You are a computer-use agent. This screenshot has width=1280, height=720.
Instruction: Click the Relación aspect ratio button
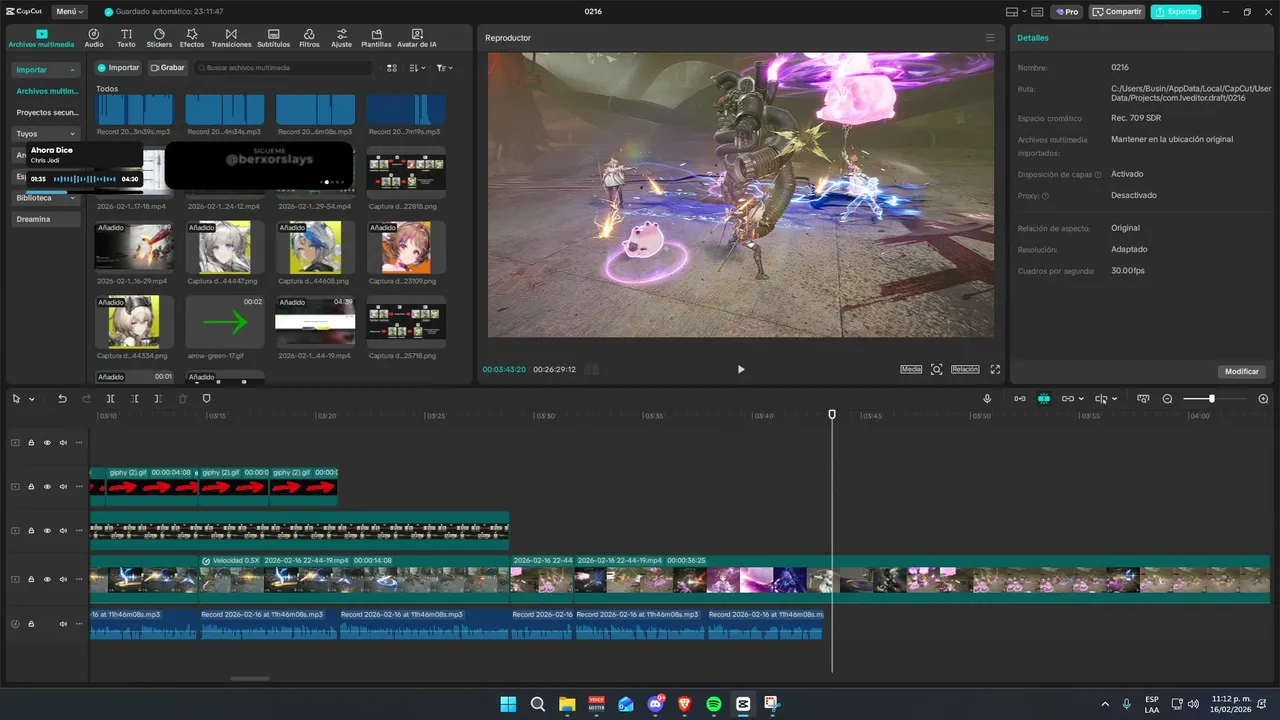pos(965,369)
